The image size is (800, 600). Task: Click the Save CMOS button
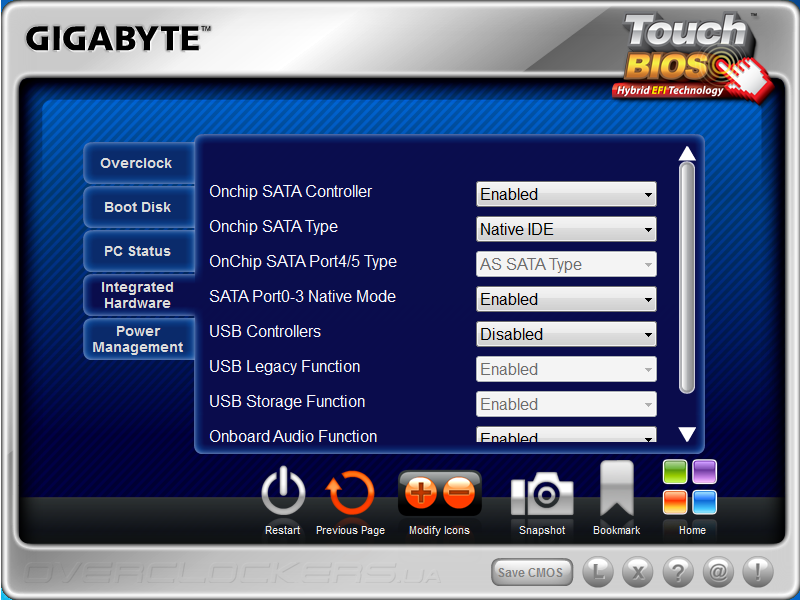click(531, 572)
